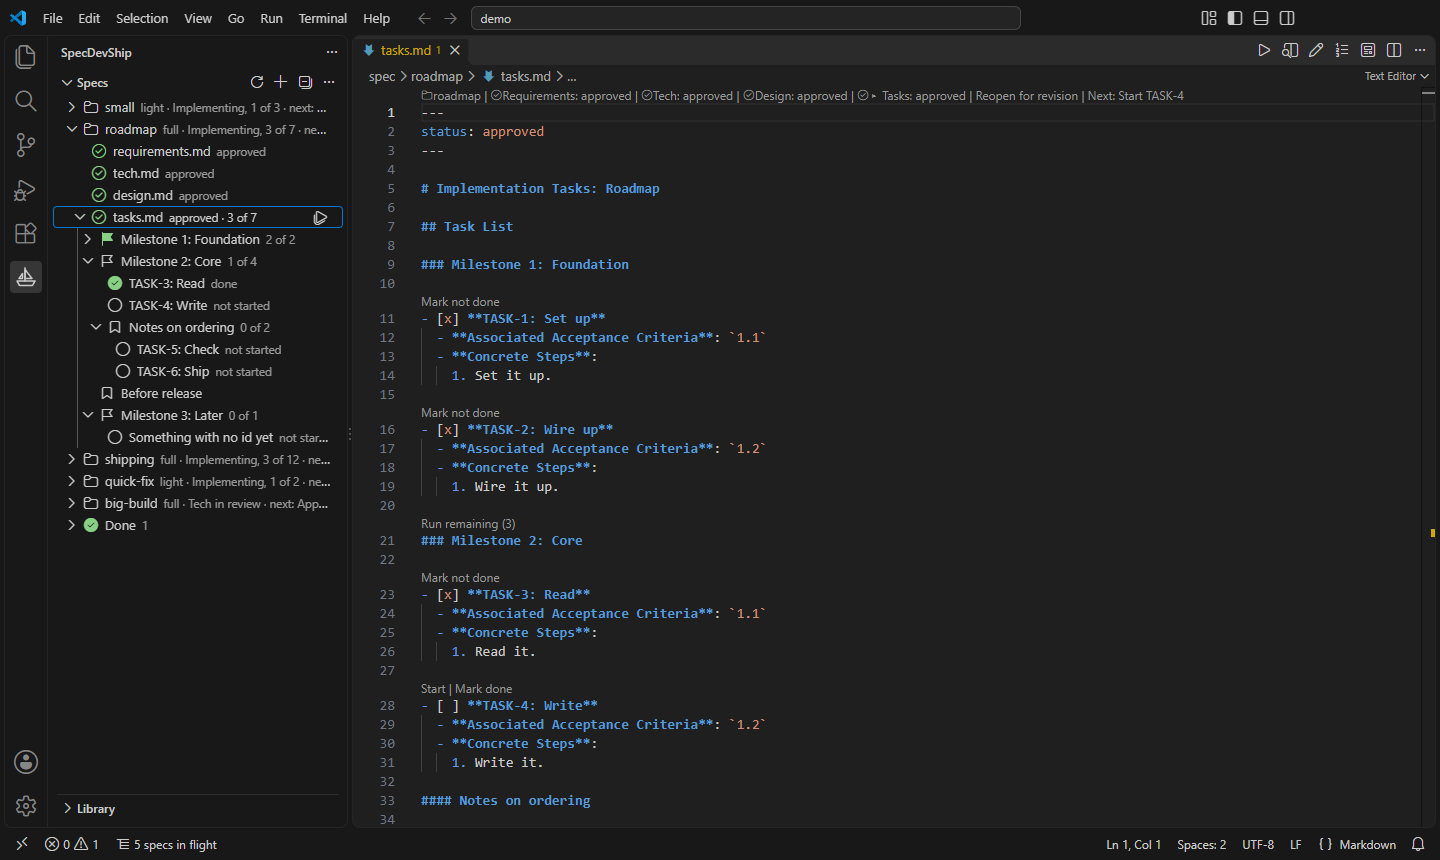Open the Terminal menu

[x=322, y=18]
